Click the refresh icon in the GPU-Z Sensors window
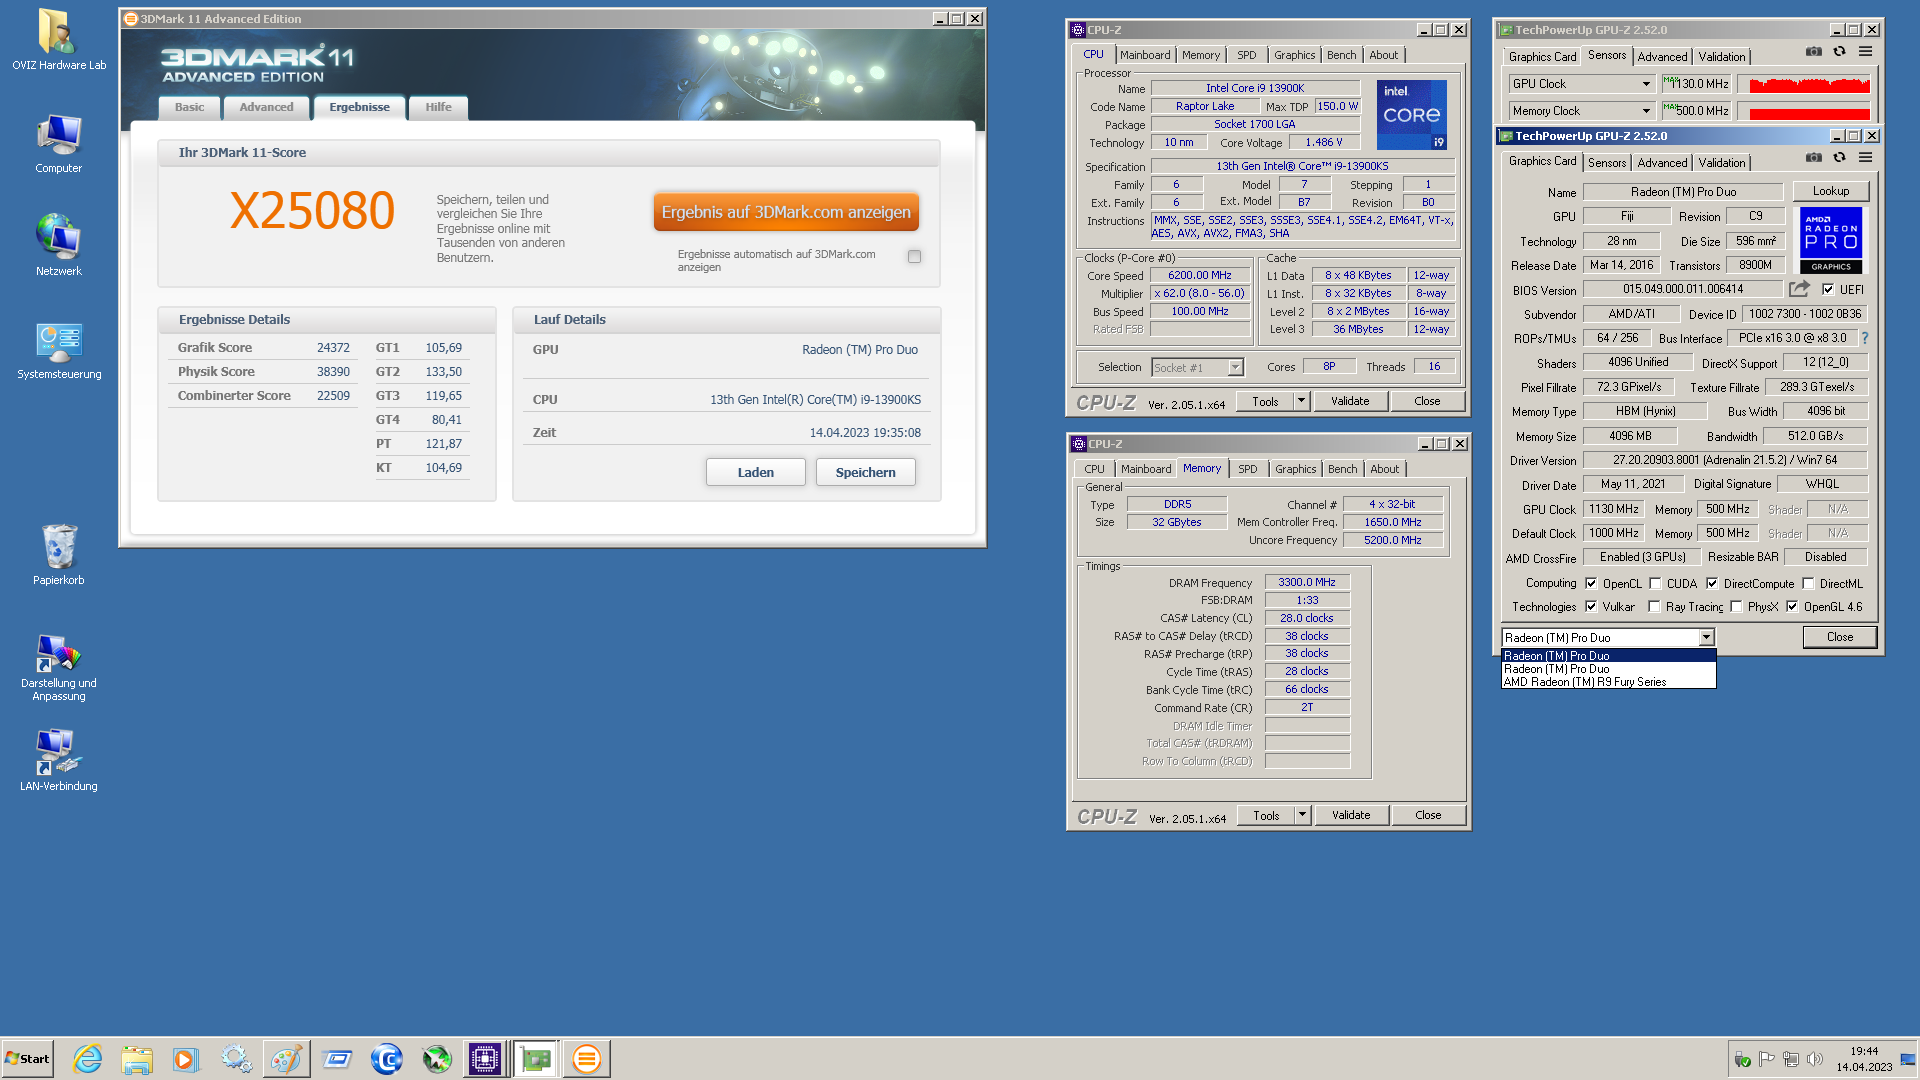The height and width of the screenshot is (1080, 1920). point(1839,51)
